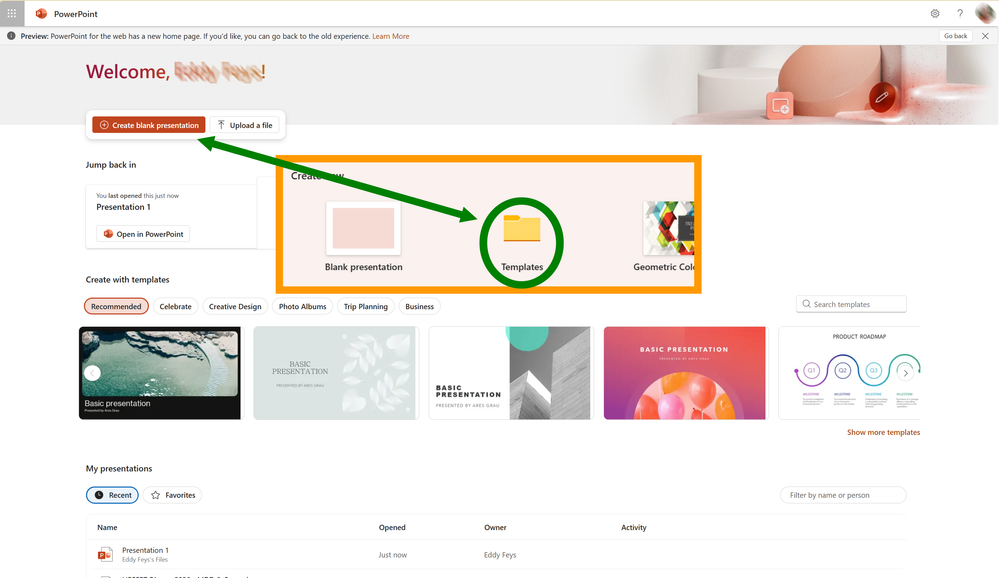The height and width of the screenshot is (578, 999).
Task: Select the Recommended template filter
Action: 116,307
